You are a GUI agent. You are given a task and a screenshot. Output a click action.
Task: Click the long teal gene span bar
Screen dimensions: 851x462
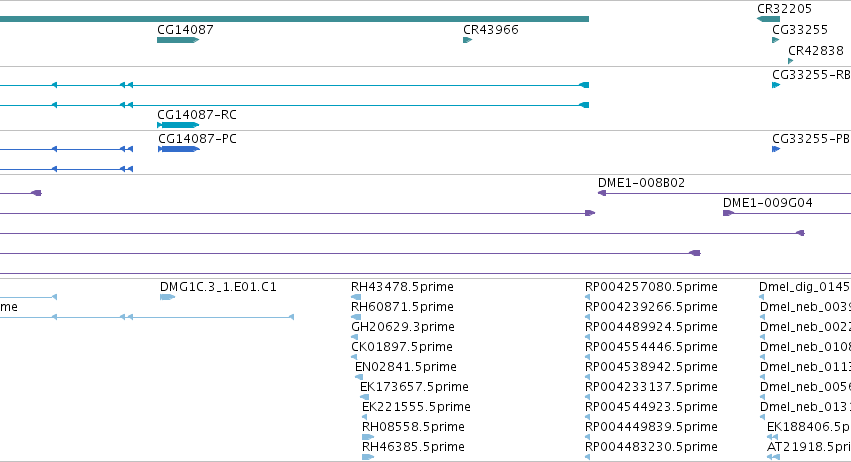click(x=294, y=19)
